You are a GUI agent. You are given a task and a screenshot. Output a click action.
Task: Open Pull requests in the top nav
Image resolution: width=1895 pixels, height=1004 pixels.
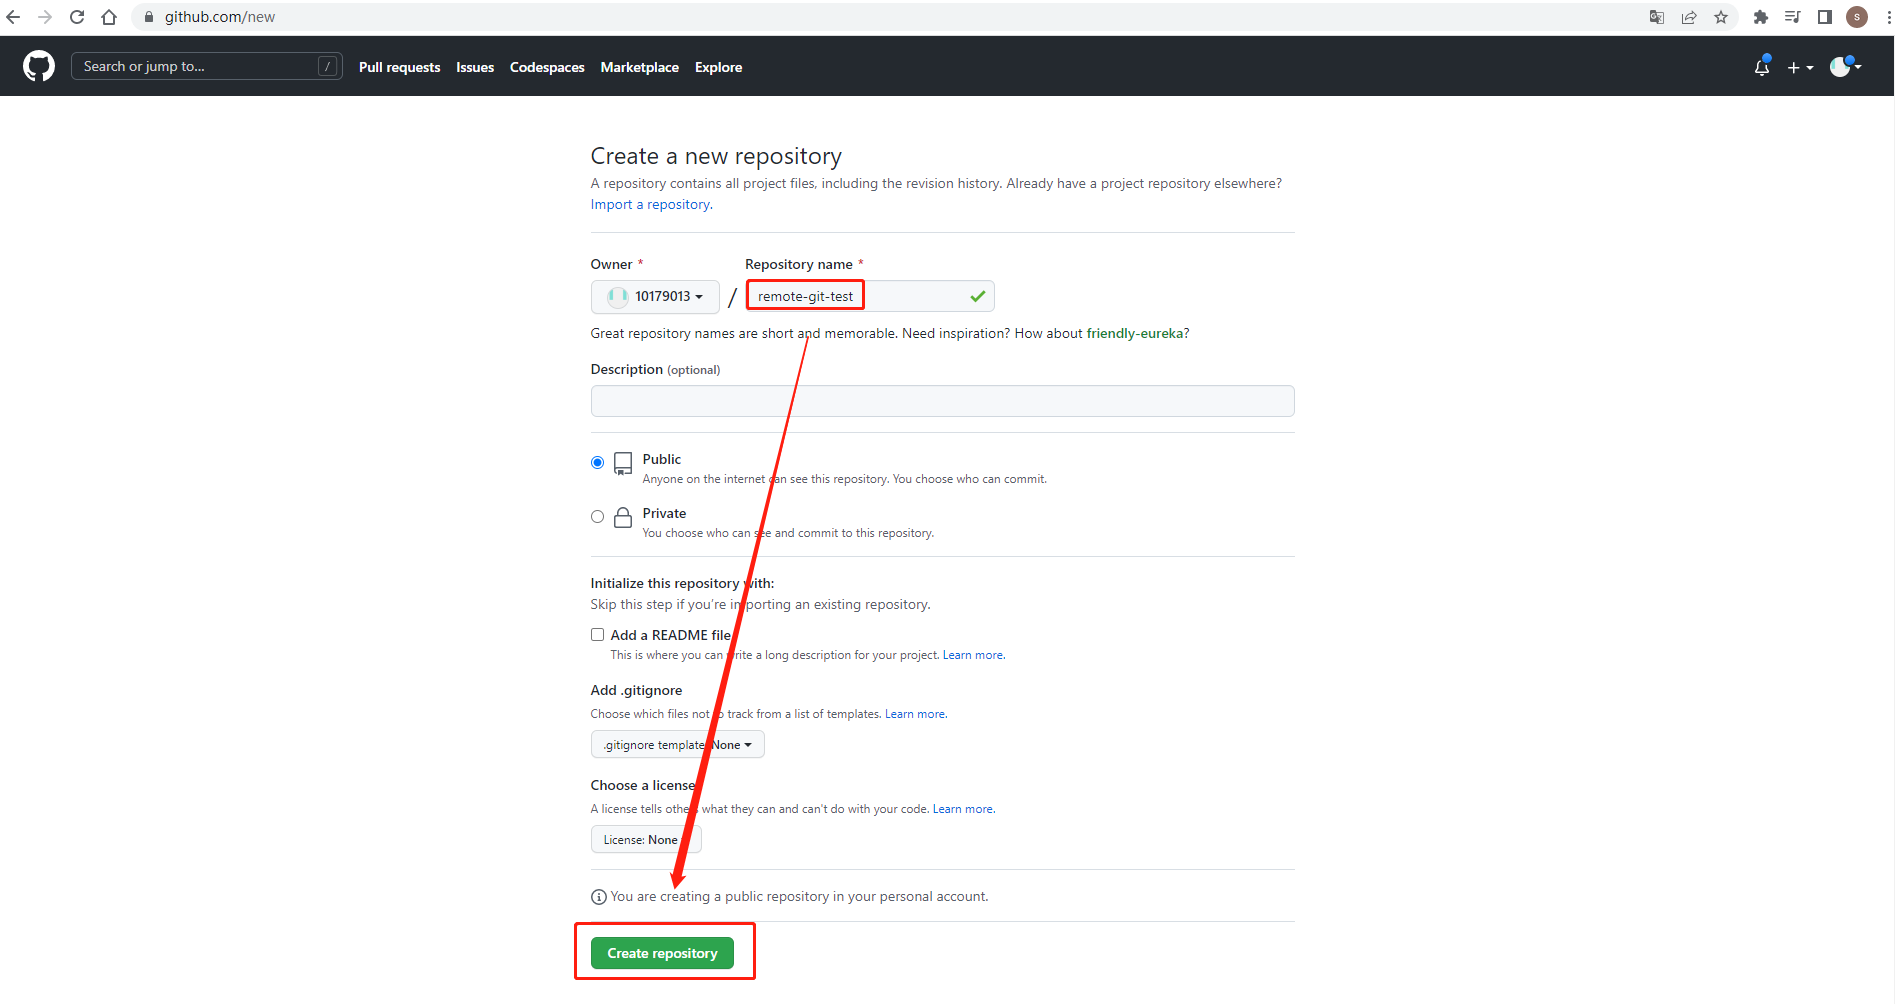399,67
